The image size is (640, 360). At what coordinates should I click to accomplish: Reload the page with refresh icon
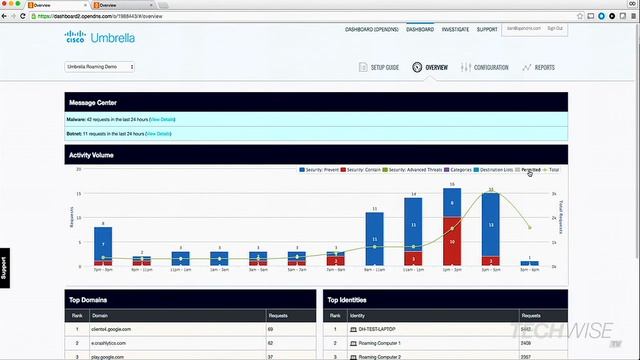click(23, 16)
